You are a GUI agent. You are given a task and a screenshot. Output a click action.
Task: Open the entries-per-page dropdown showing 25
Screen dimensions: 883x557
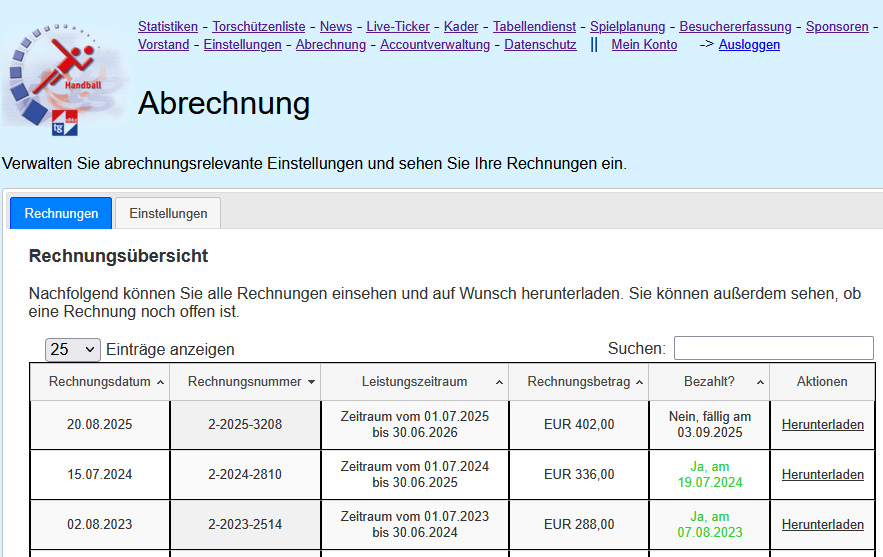tap(73, 349)
